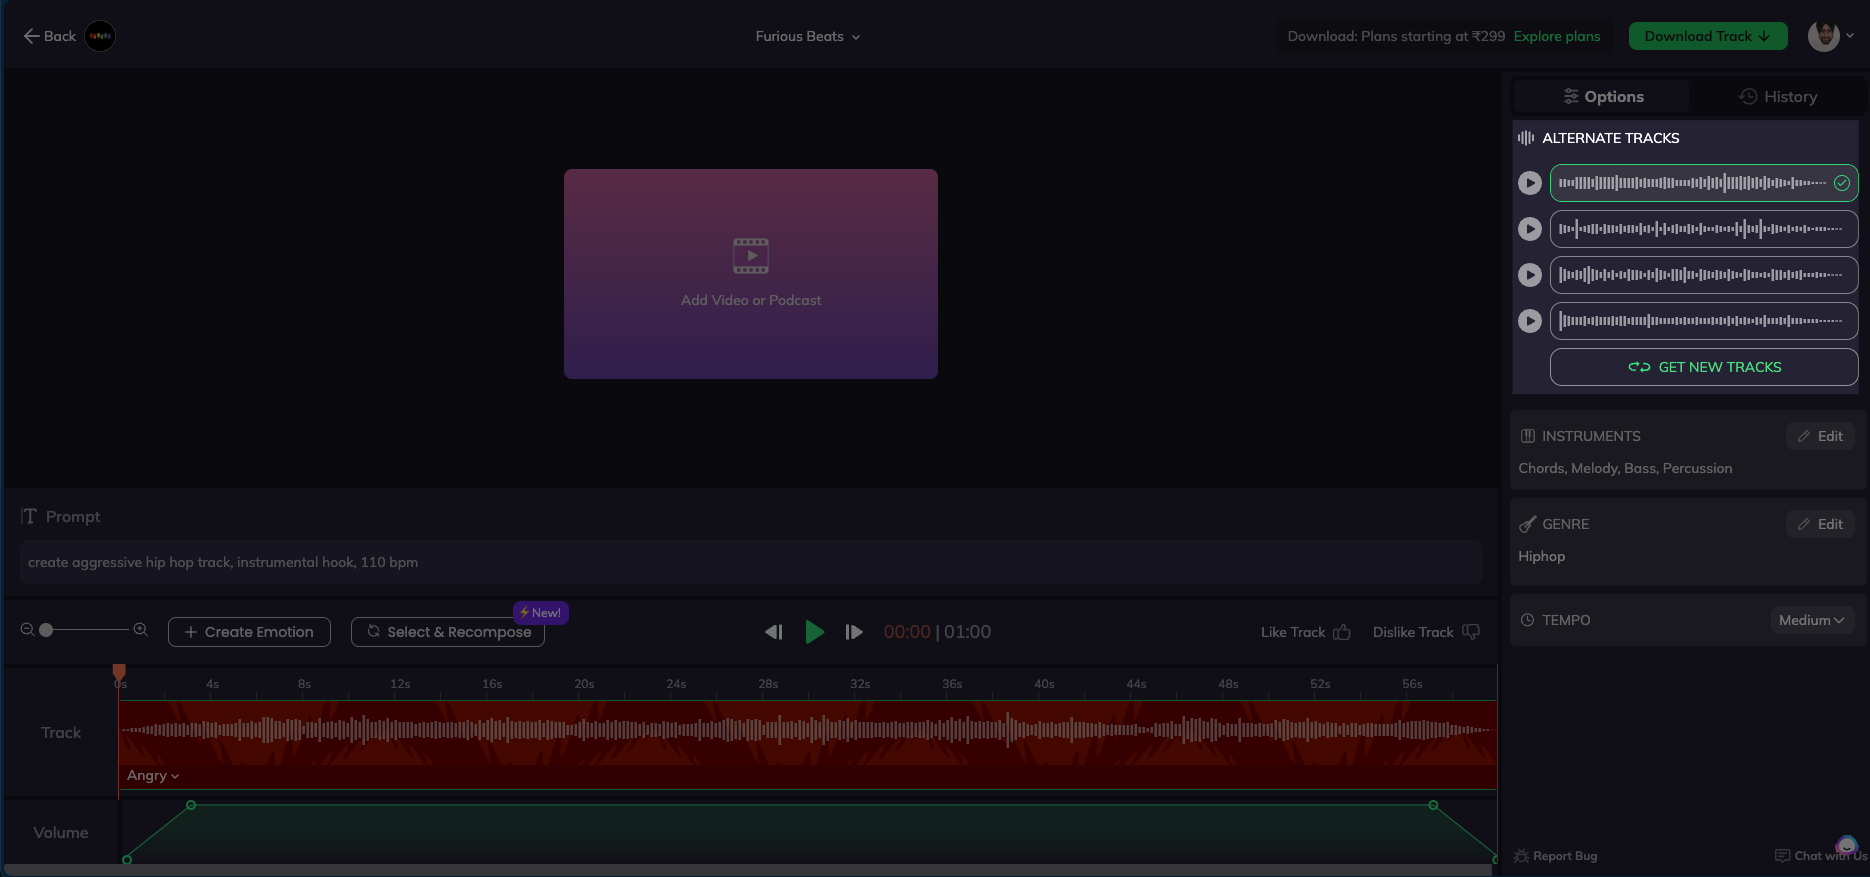Open the Furious Beats title dropdown
The image size is (1870, 877).
808,37
